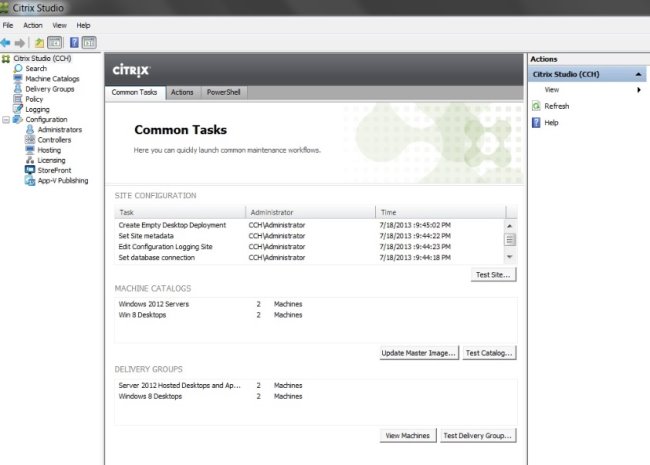Click the Logging icon in tree
The width and height of the screenshot is (650, 465).
coord(18,109)
